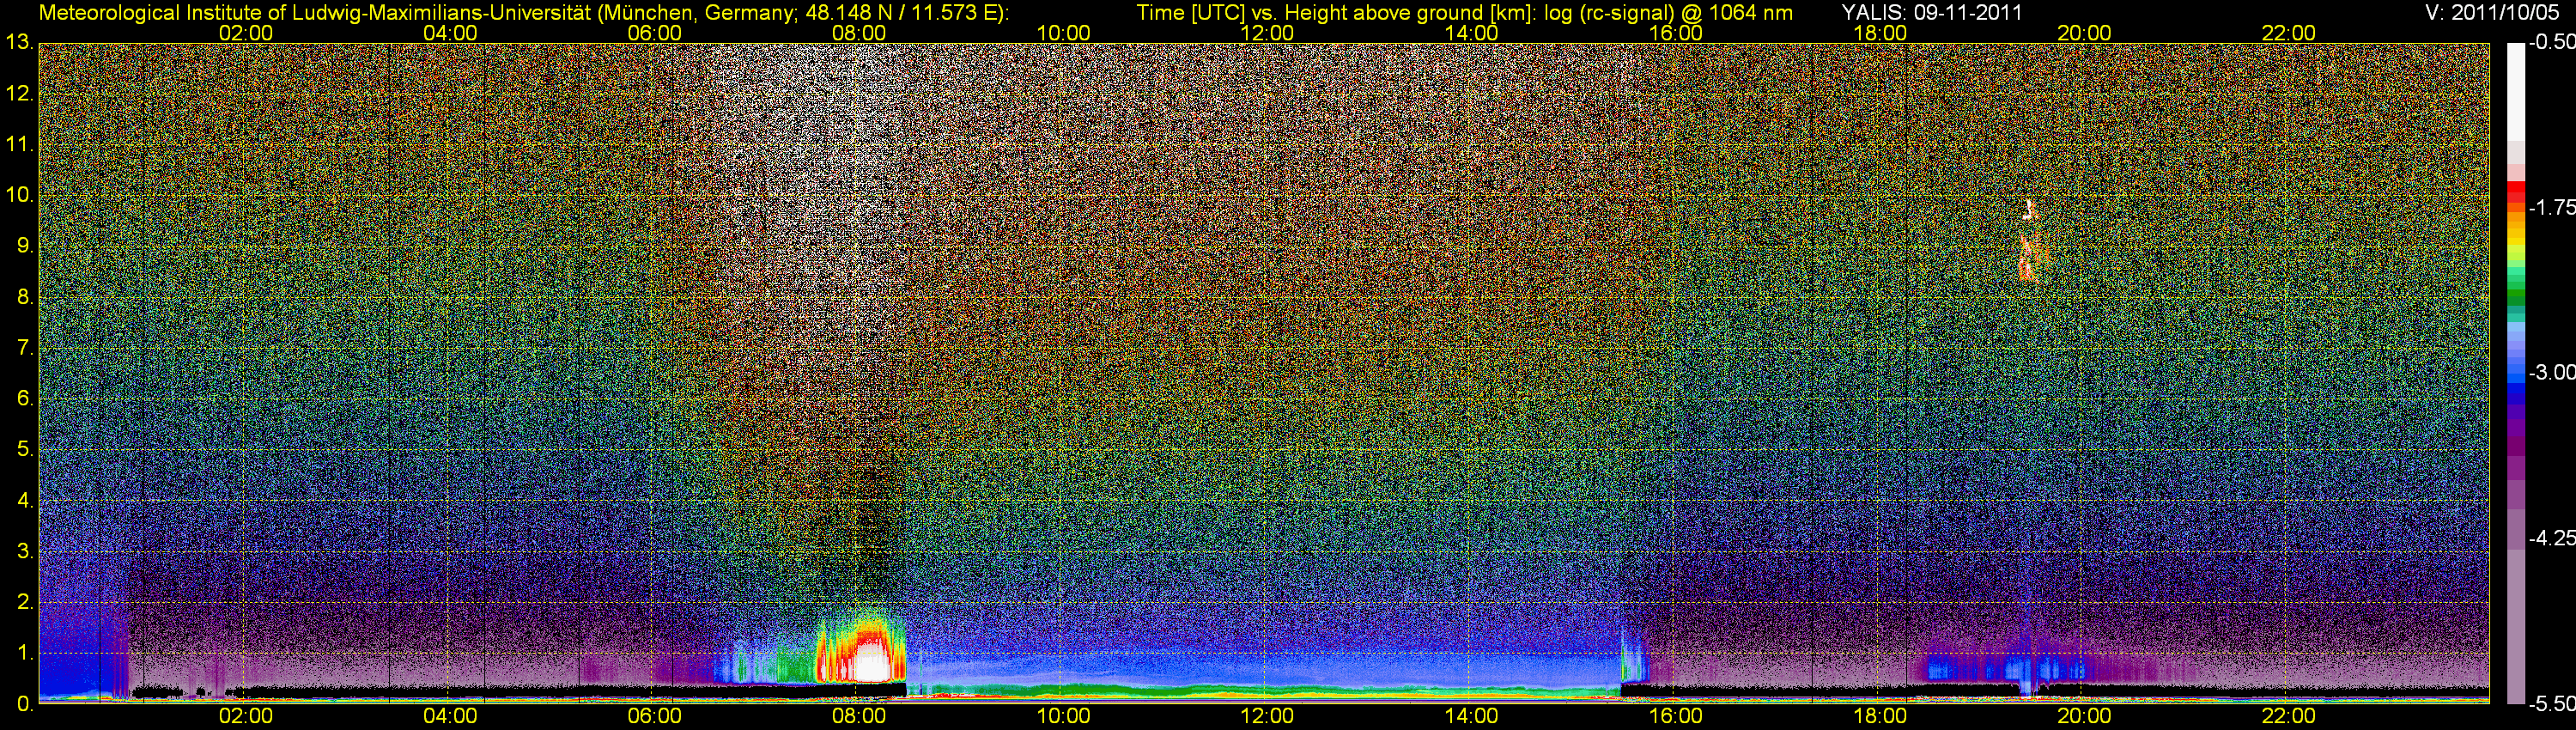Click the -5.50 color scale value
The width and height of the screenshot is (2576, 730).
coord(2551,704)
